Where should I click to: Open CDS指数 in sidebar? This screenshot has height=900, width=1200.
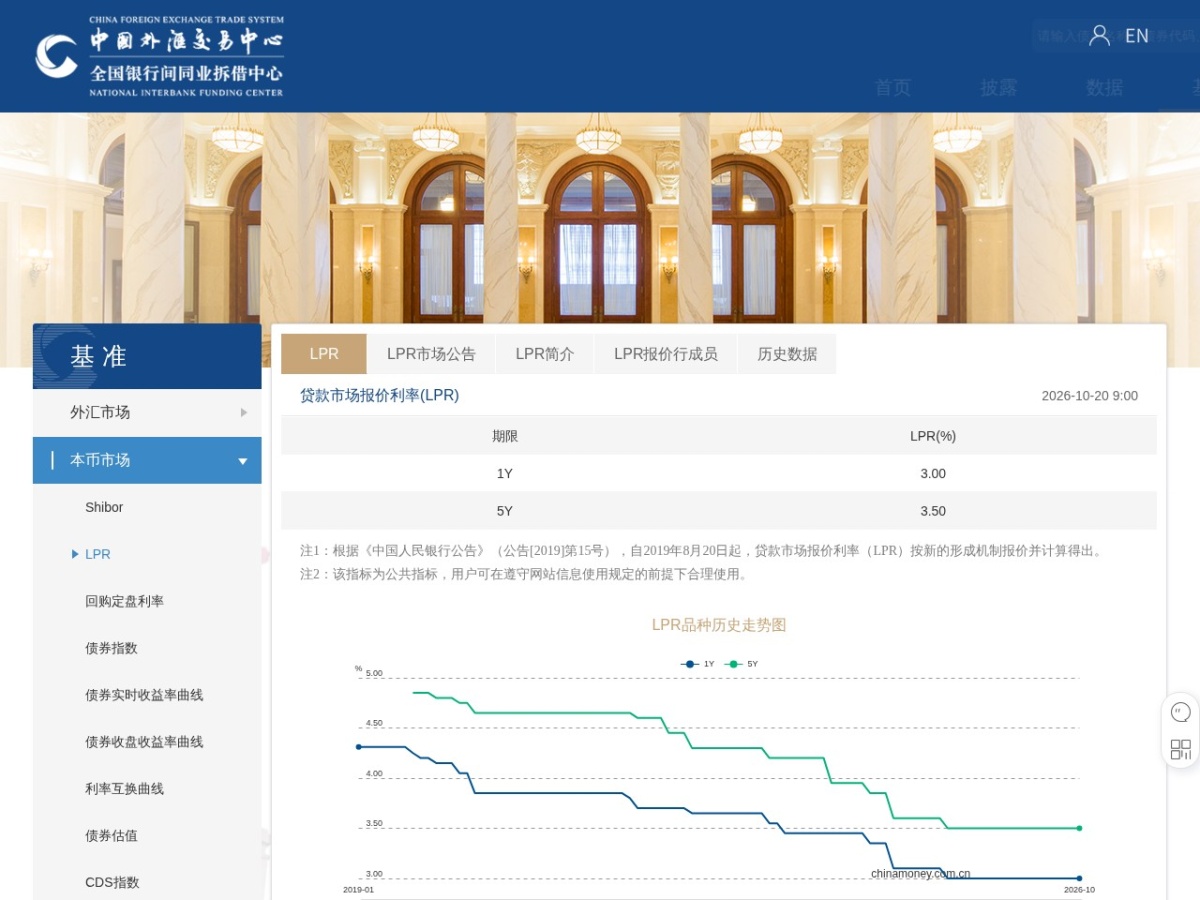[x=112, y=883]
